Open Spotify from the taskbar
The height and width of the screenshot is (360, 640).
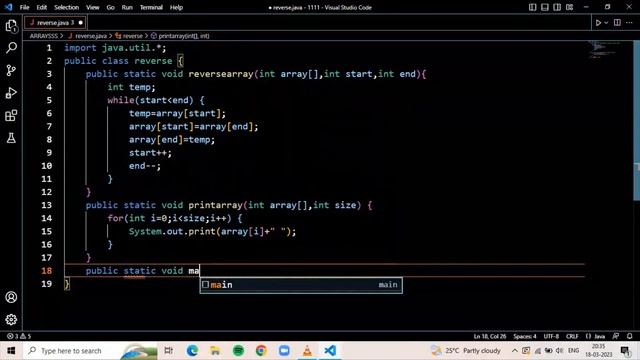[x=238, y=350]
